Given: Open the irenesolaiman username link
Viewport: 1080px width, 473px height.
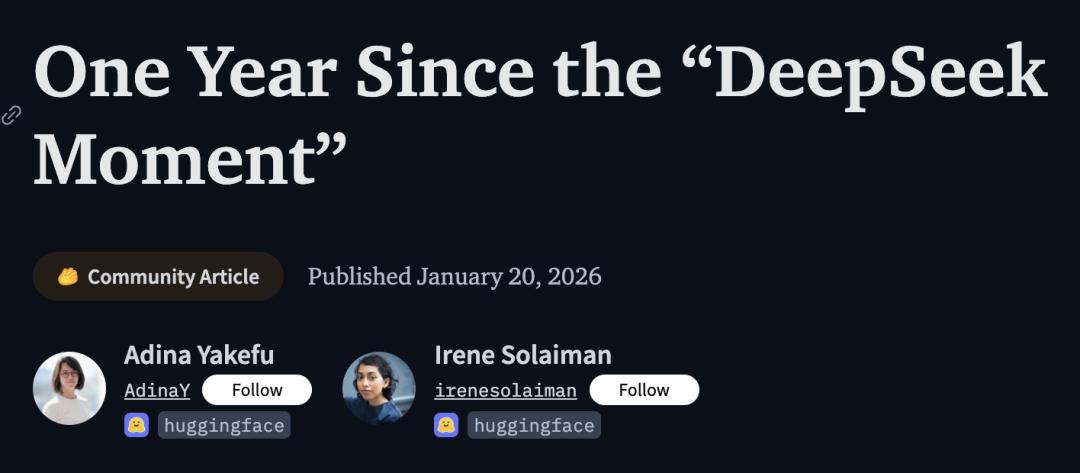Looking at the screenshot, I should pyautogui.click(x=505, y=391).
